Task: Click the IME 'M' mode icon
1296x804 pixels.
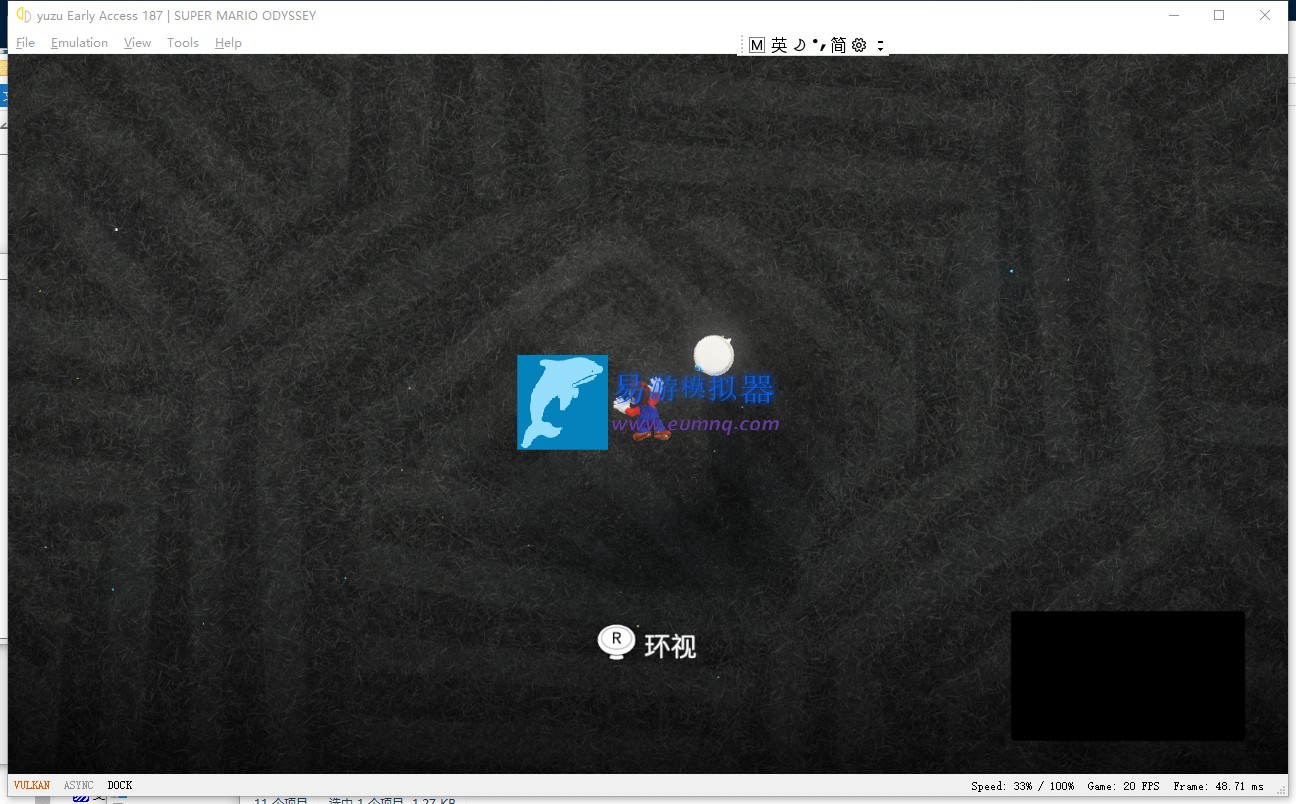Action: click(757, 45)
